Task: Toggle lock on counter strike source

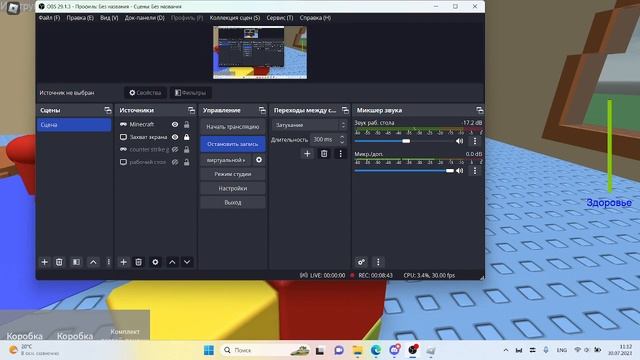Action: (x=187, y=150)
